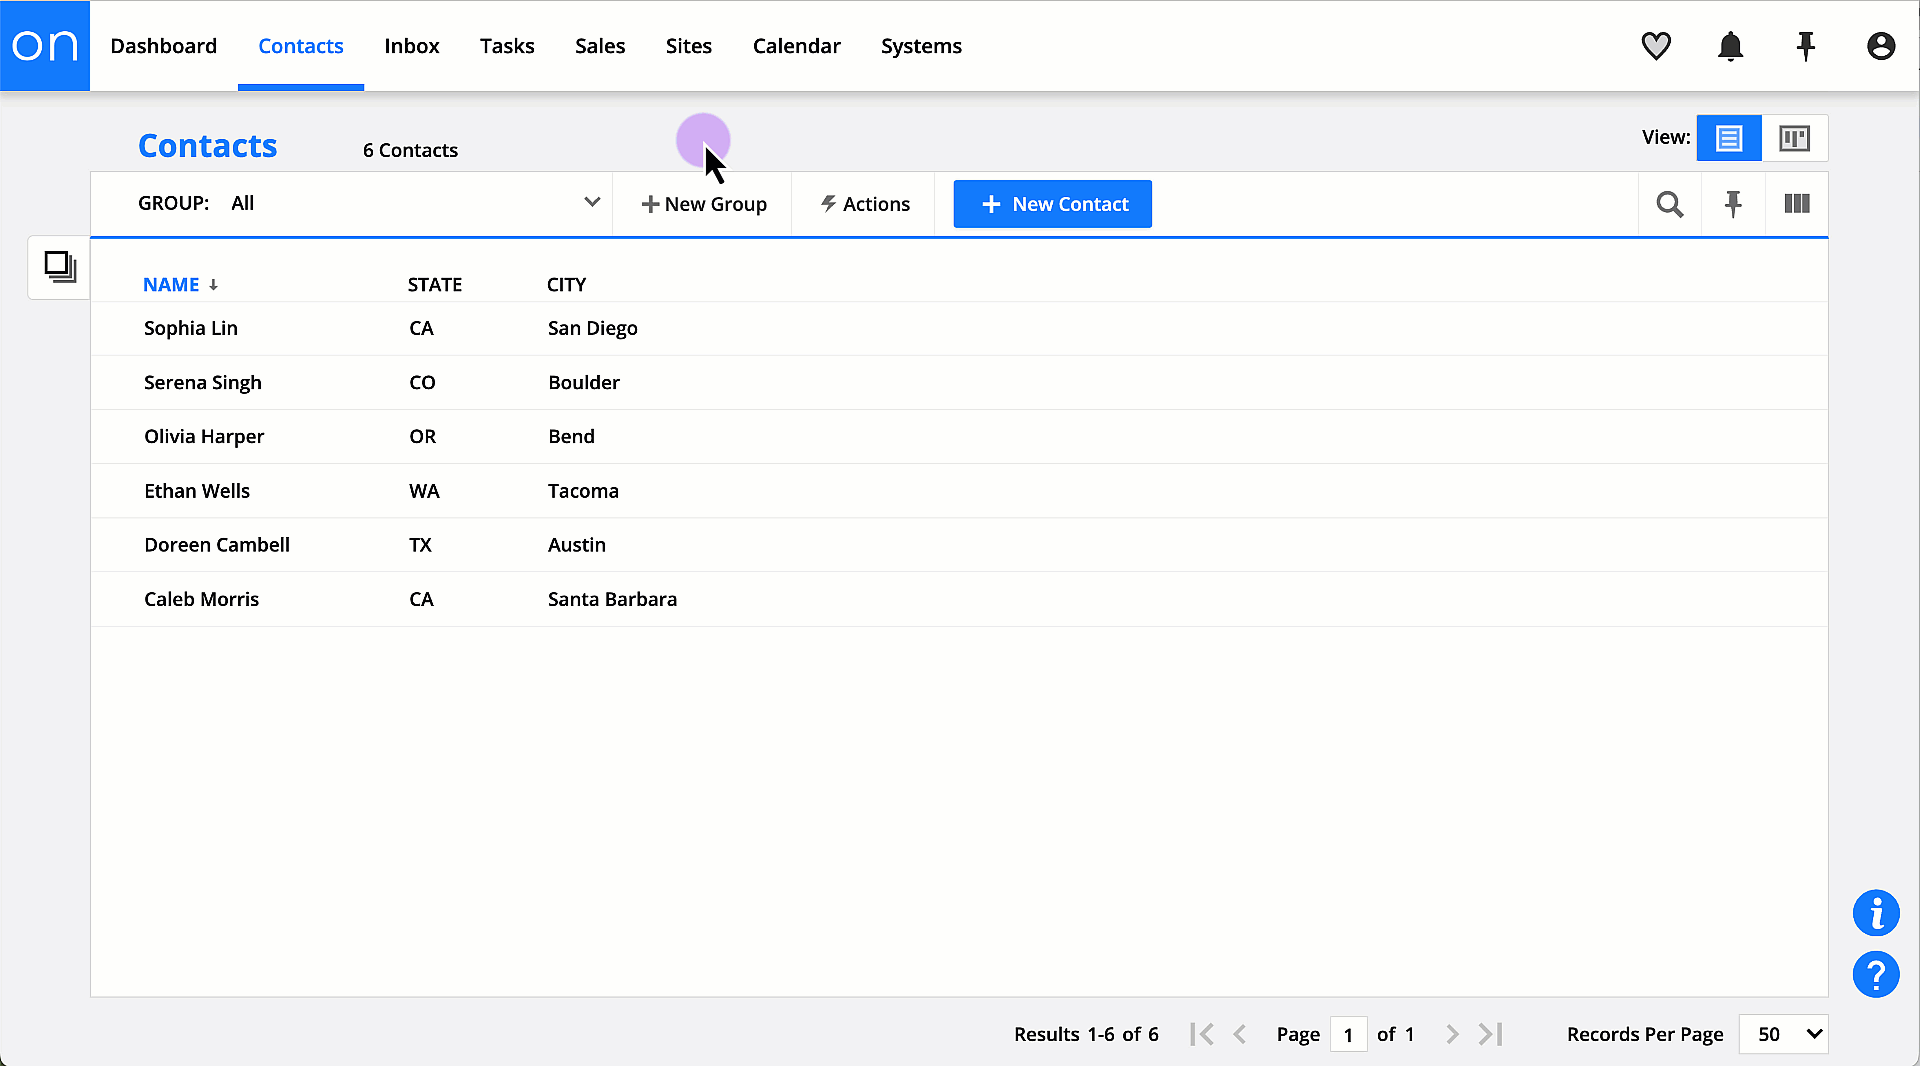
Task: Open the question mark help button
Action: (x=1875, y=974)
